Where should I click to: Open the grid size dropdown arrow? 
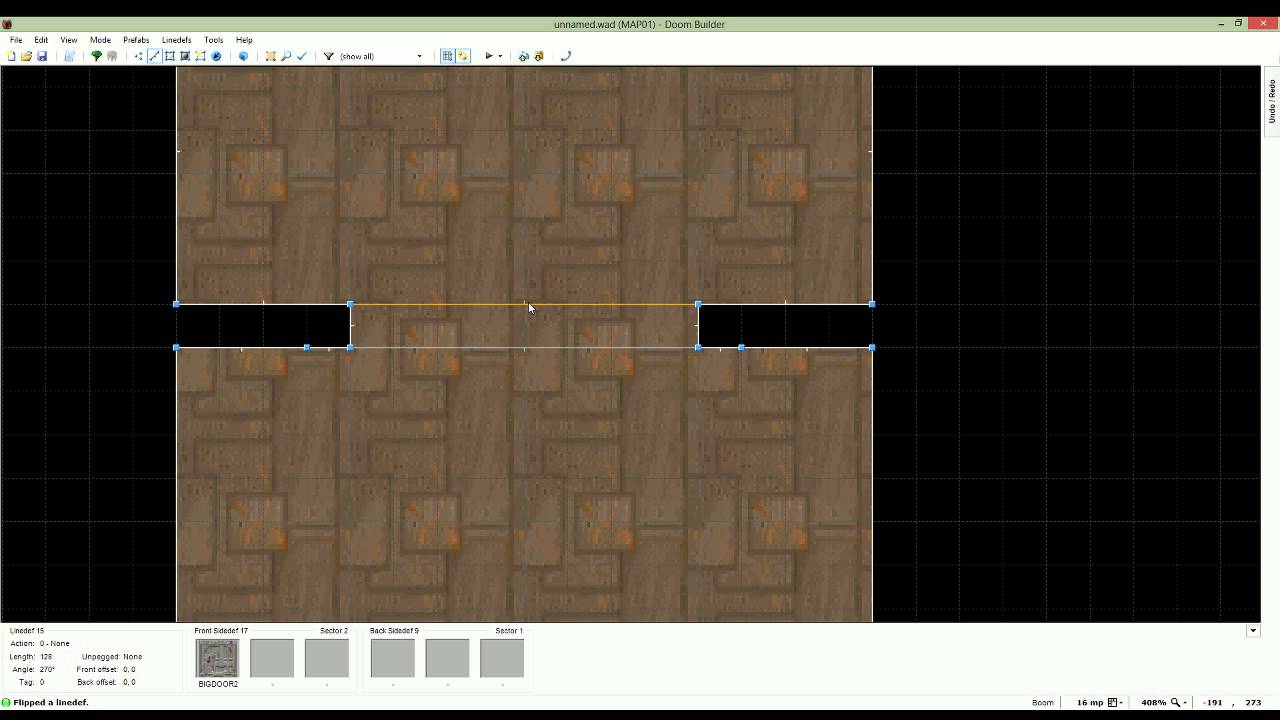point(1121,702)
